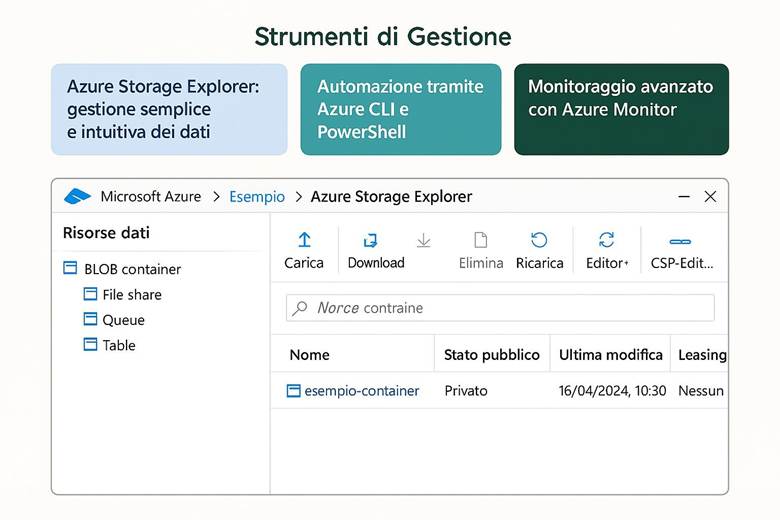Click the Elimina document icon
Image resolution: width=780 pixels, height=520 pixels.
click(481, 240)
